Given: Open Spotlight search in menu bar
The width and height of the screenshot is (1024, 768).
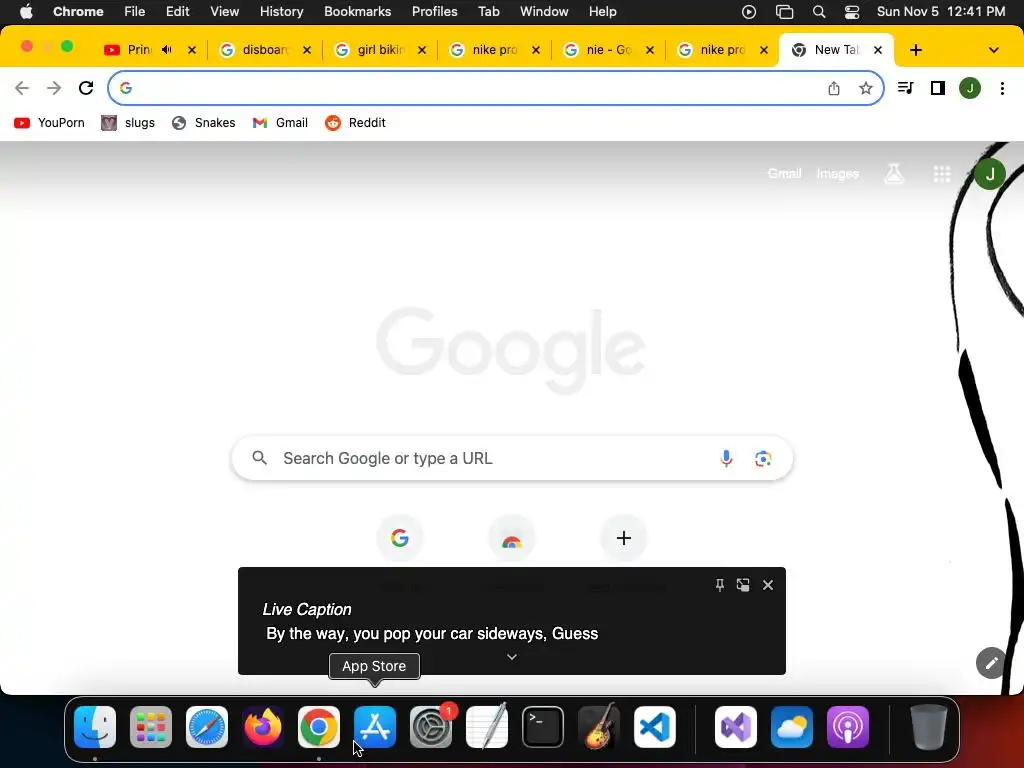Looking at the screenshot, I should [x=818, y=12].
